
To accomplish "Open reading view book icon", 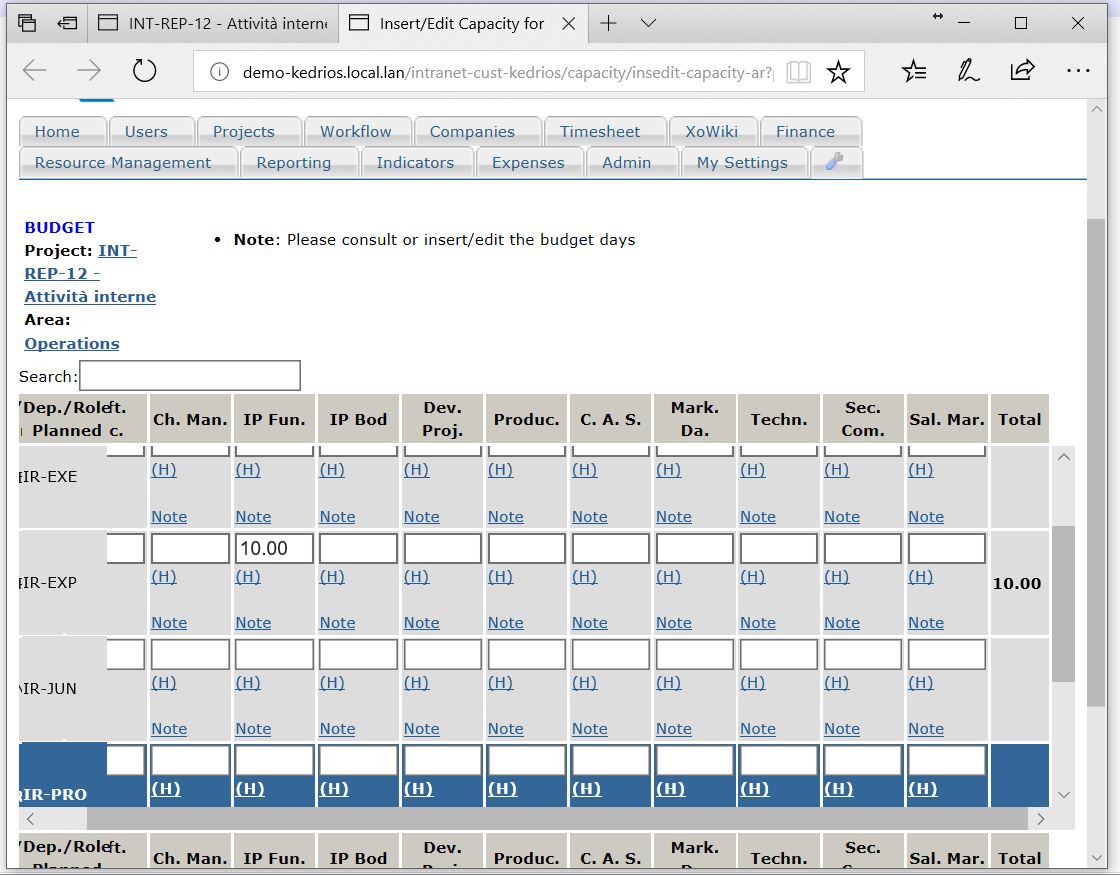I will coord(799,72).
